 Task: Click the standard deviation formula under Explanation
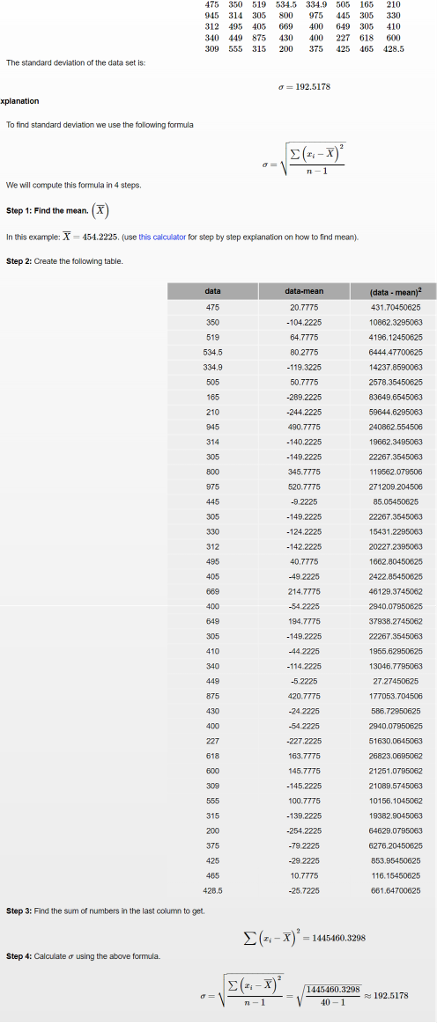[x=304, y=161]
